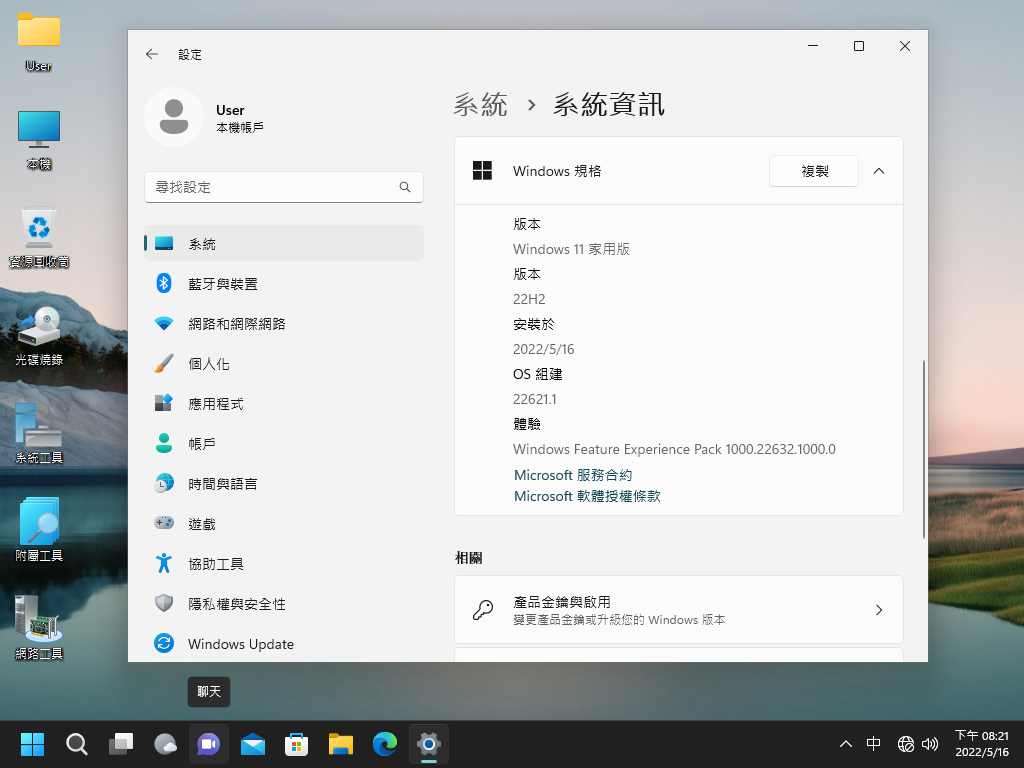Image resolution: width=1024 pixels, height=768 pixels.
Task: Open the Microsoft 軟體授權條款 link
Action: coord(587,496)
